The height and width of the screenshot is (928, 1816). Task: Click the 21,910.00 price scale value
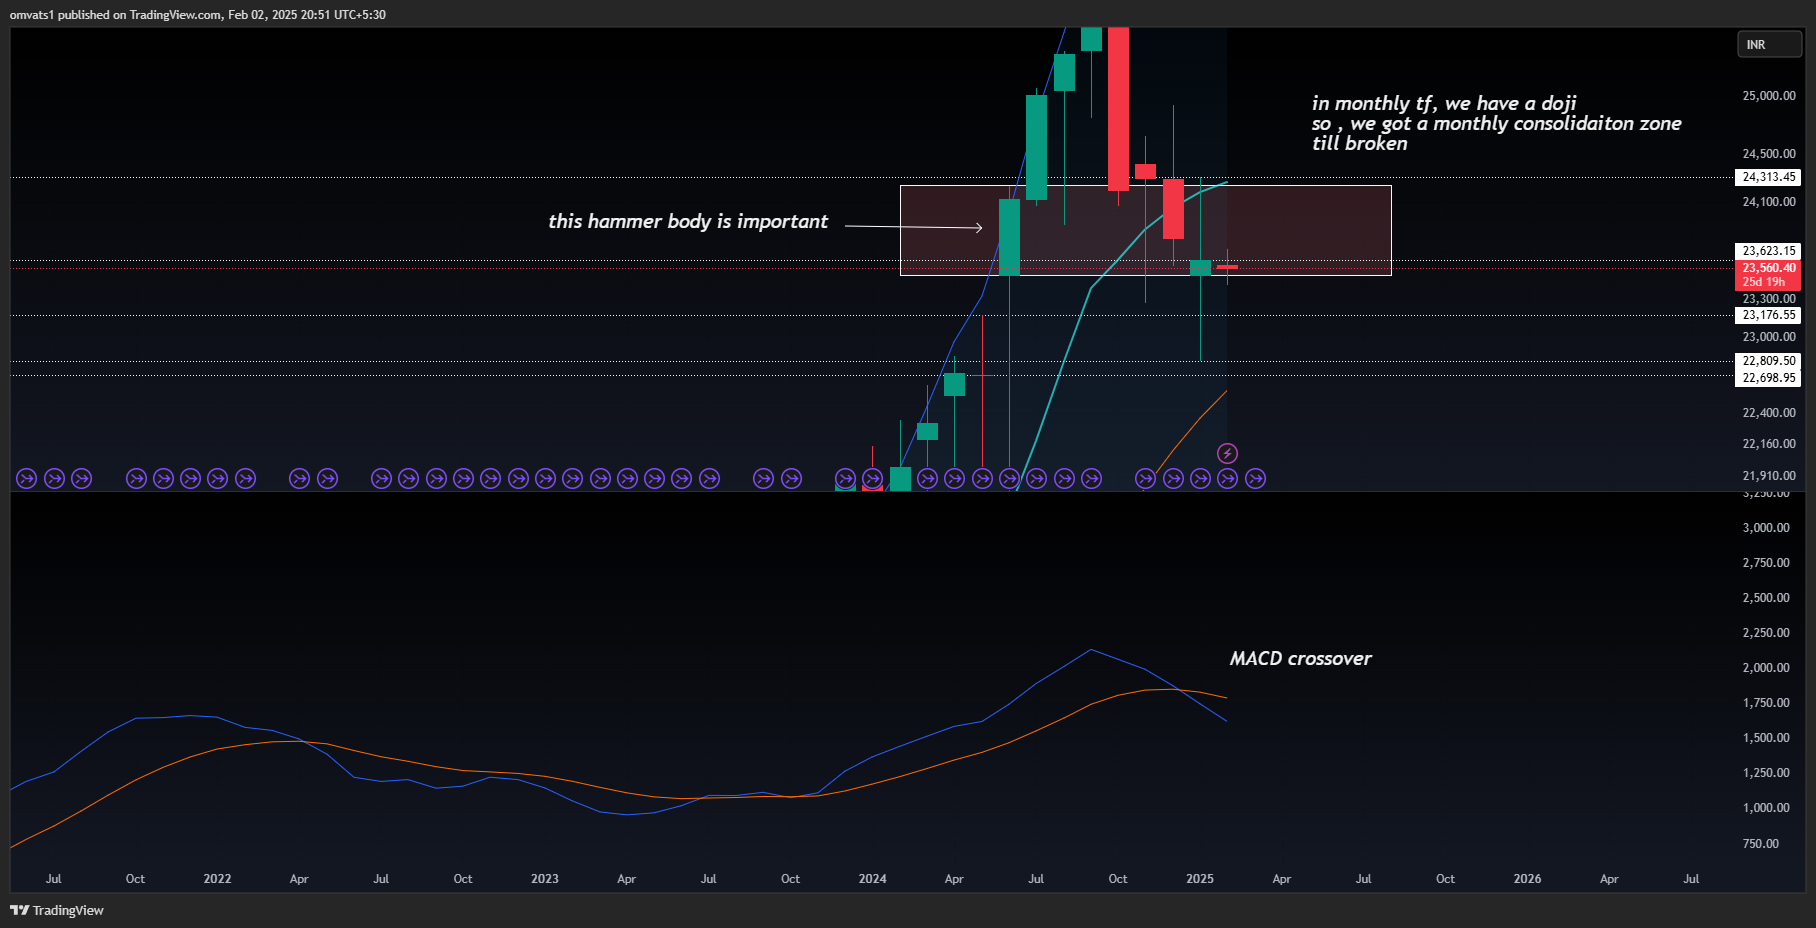click(1768, 476)
